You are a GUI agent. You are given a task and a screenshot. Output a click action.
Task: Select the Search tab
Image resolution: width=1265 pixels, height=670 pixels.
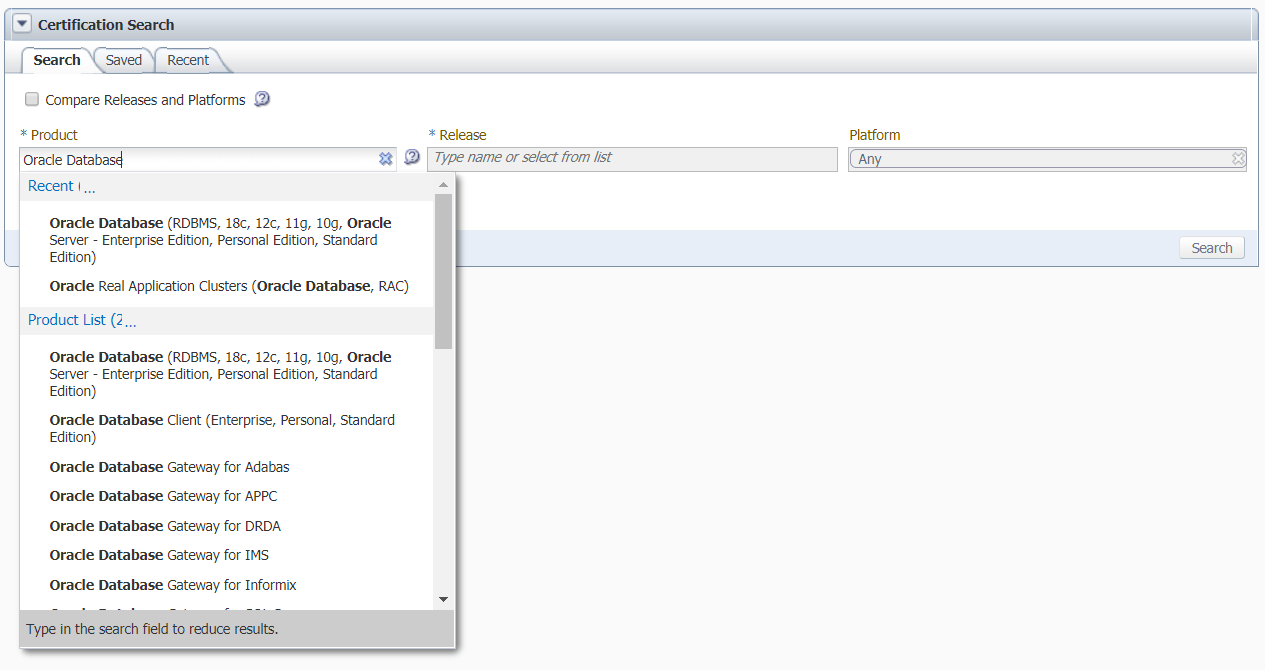57,60
